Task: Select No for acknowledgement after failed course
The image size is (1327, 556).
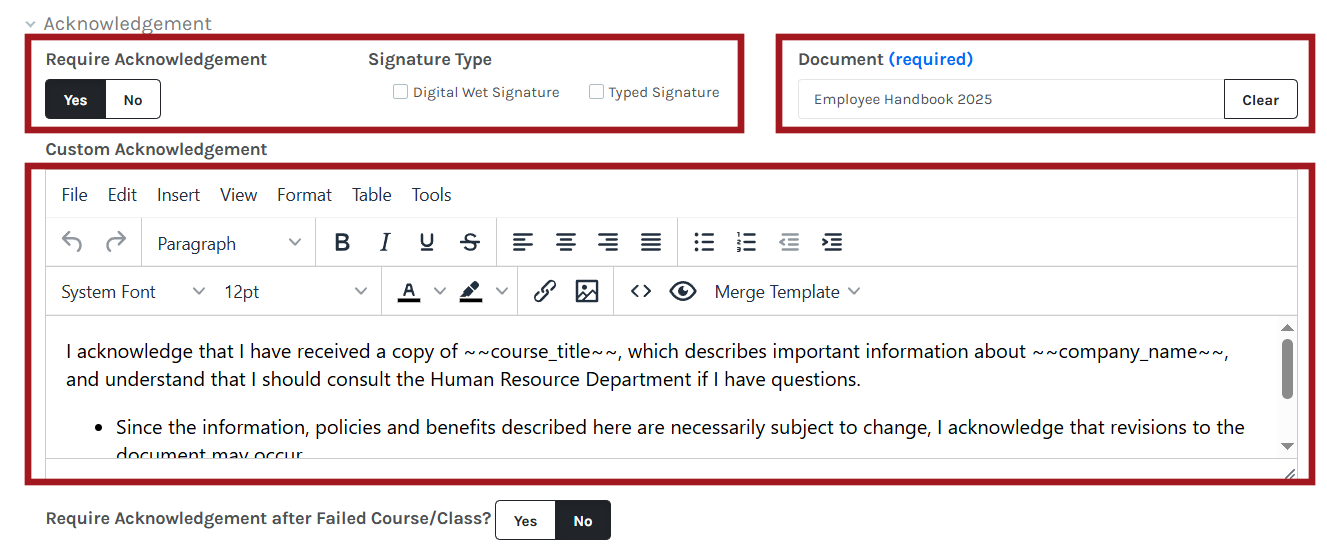Action: coord(583,520)
